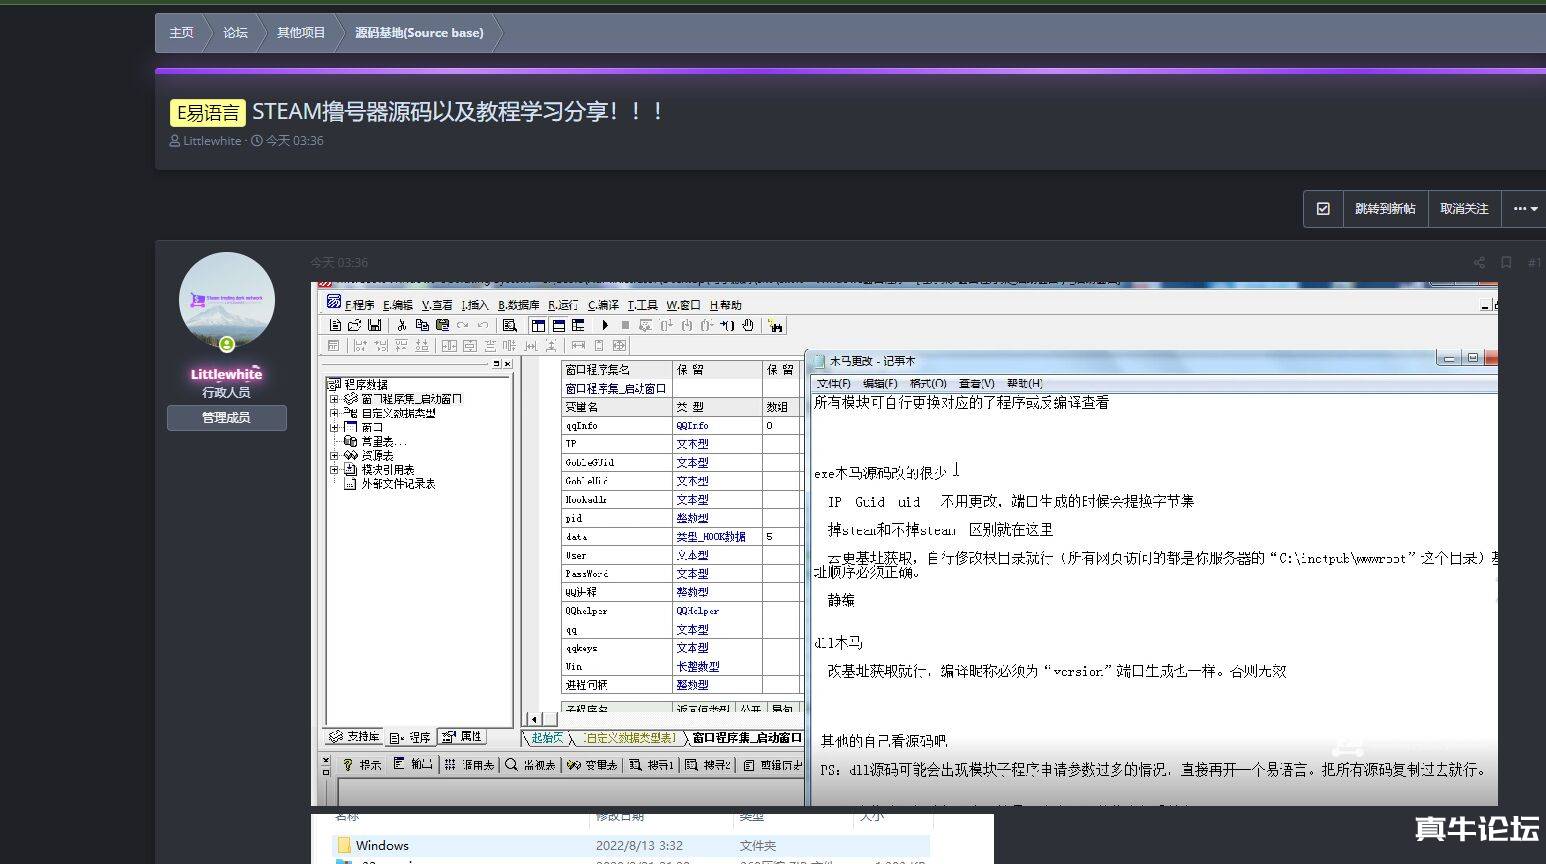Screen dimensions: 1546x864
Task: Click the Find magnifier icon in toolbar
Action: click(510, 325)
